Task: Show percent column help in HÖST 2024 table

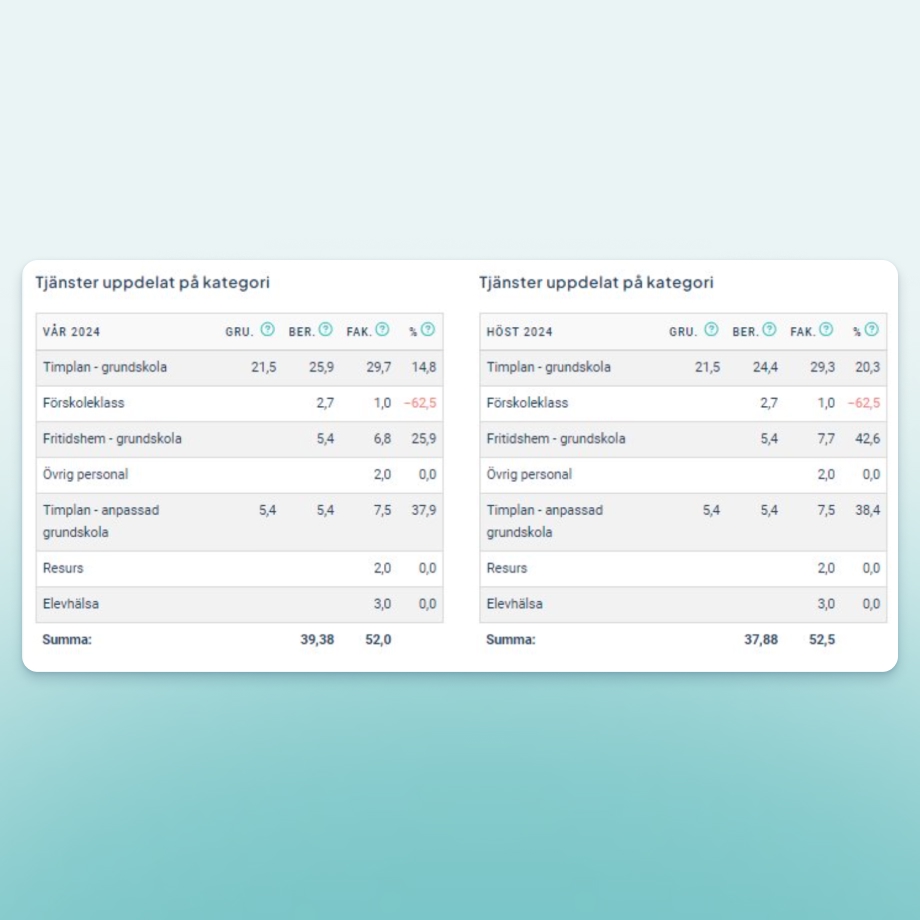Action: 872,330
